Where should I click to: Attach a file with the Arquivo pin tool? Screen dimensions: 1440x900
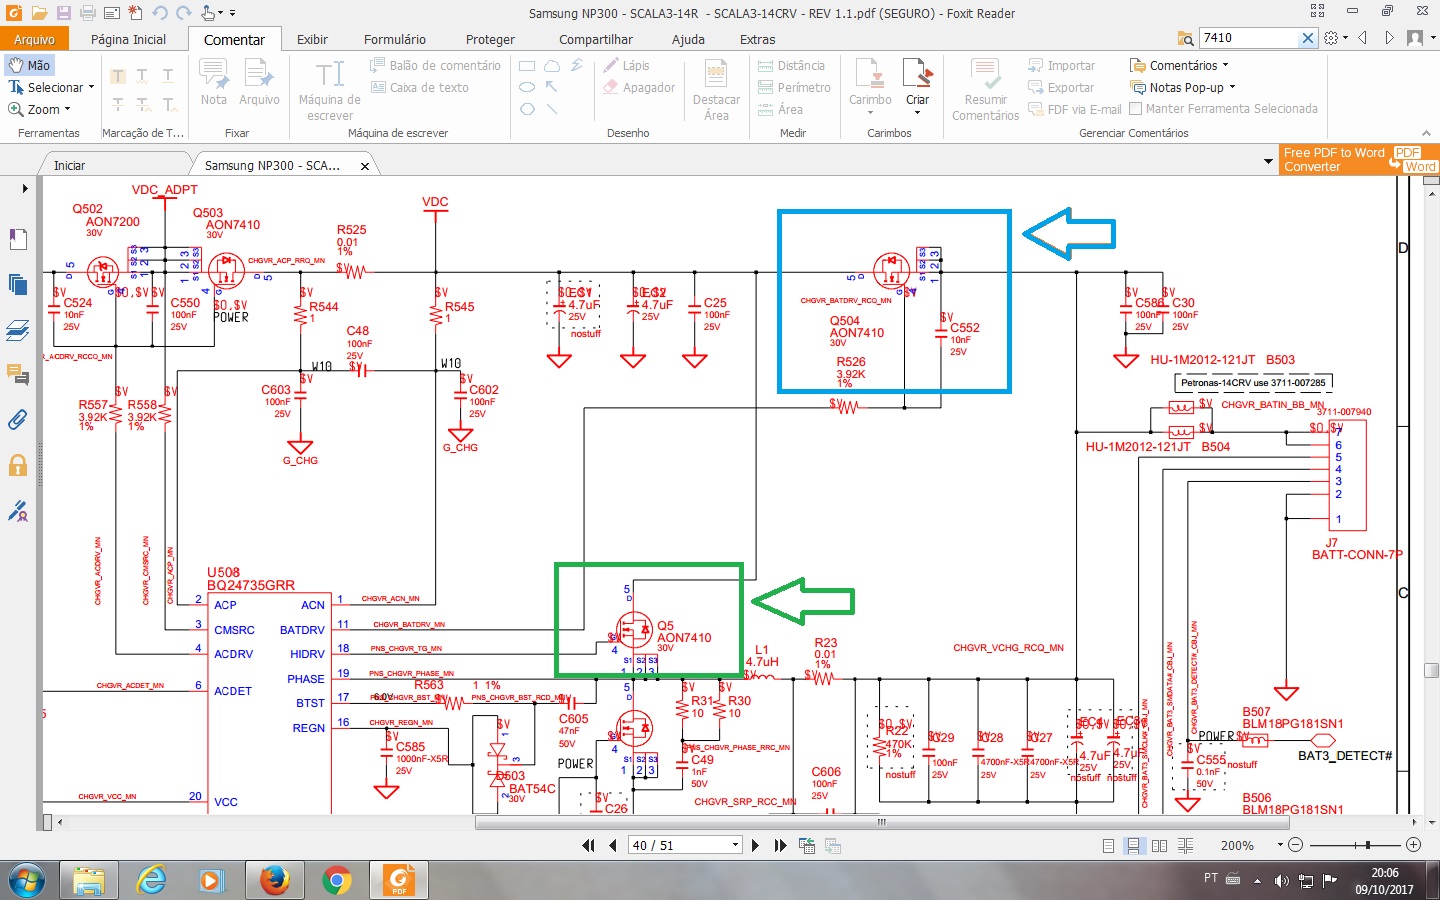[x=259, y=82]
